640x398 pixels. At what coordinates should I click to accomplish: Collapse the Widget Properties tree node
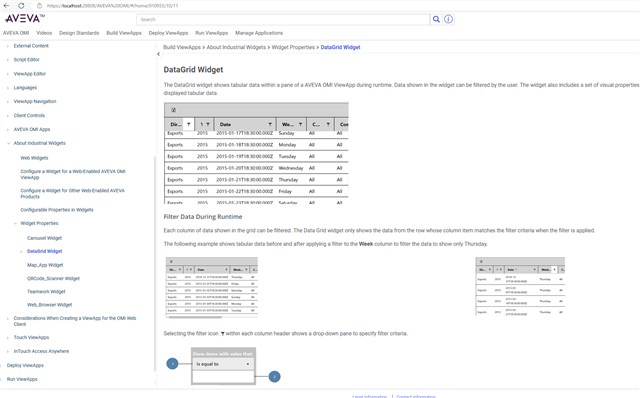click(x=15, y=223)
